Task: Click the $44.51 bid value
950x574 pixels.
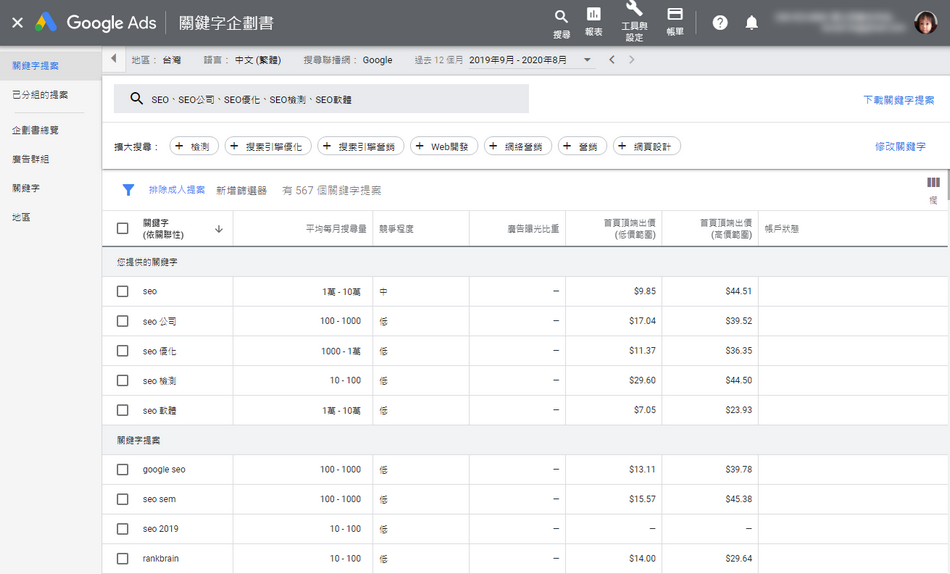Action: [x=739, y=291]
